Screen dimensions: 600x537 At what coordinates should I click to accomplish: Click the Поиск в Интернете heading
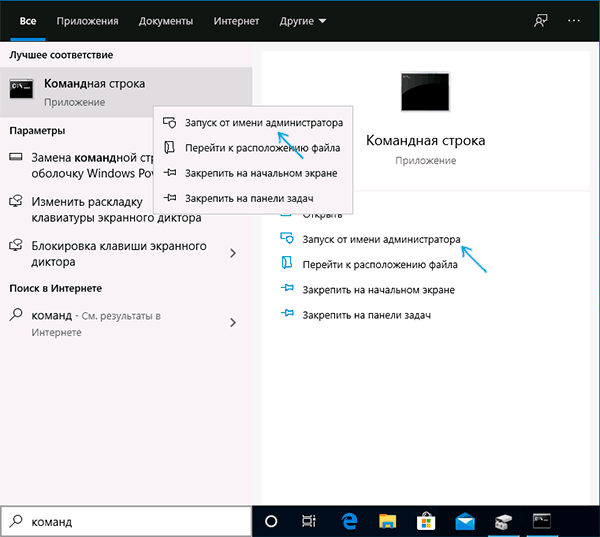click(x=55, y=288)
